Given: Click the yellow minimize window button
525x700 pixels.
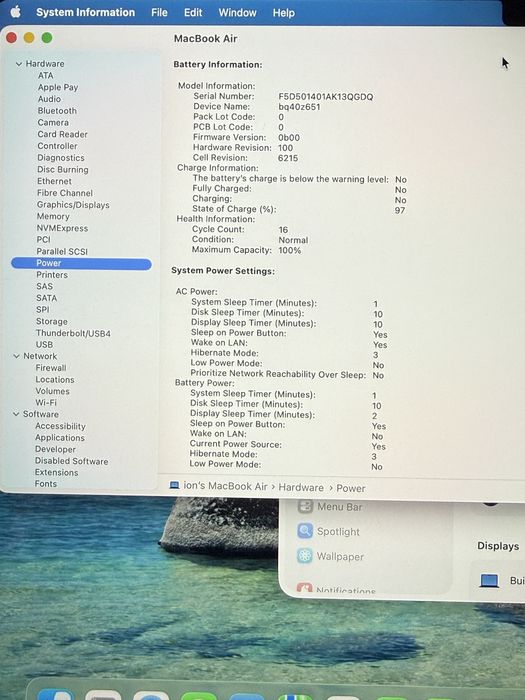Looking at the screenshot, I should point(29,38).
